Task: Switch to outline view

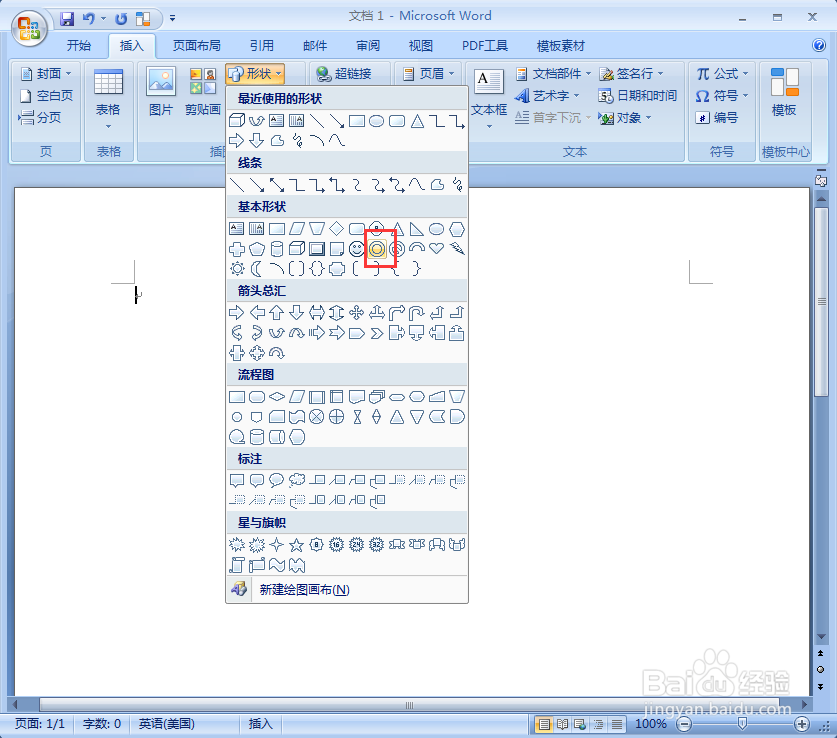Action: [598, 724]
